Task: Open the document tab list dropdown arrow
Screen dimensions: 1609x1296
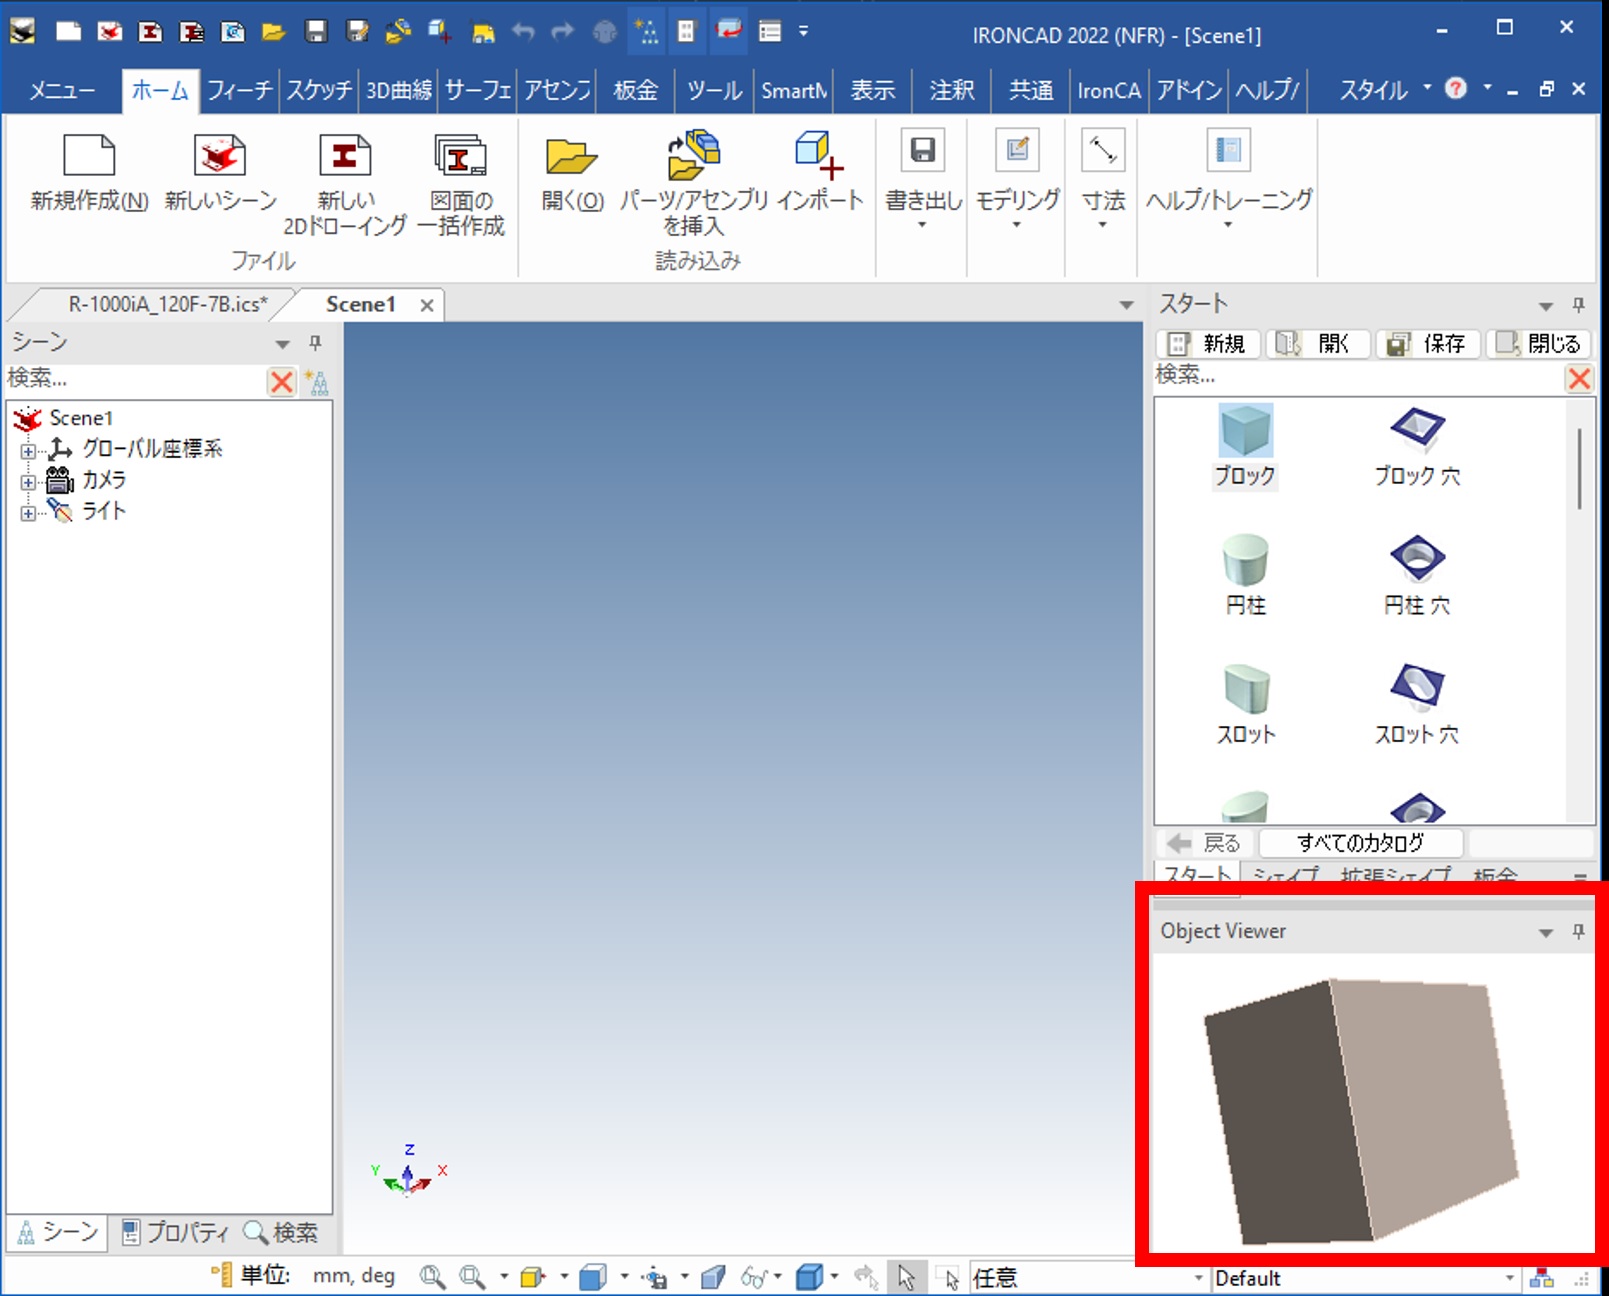Action: coord(1126,305)
